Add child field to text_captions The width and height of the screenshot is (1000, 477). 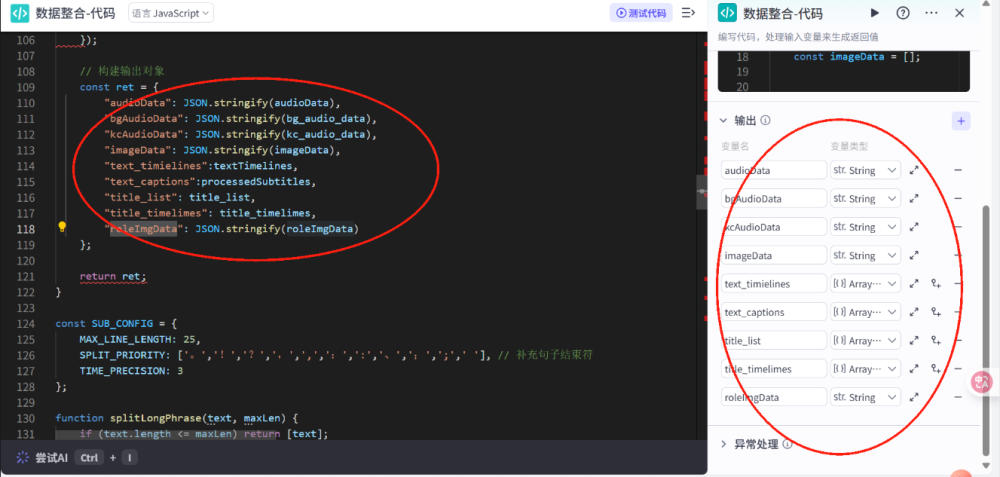(x=936, y=312)
